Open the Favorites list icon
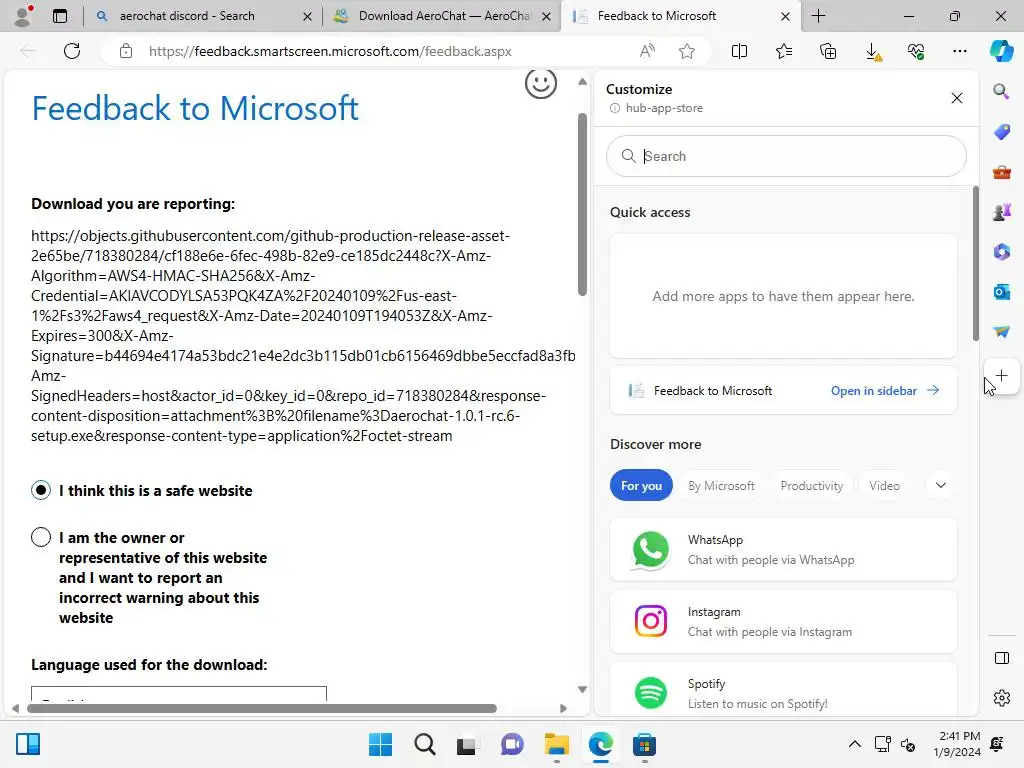Image resolution: width=1024 pixels, height=768 pixels. [x=784, y=51]
